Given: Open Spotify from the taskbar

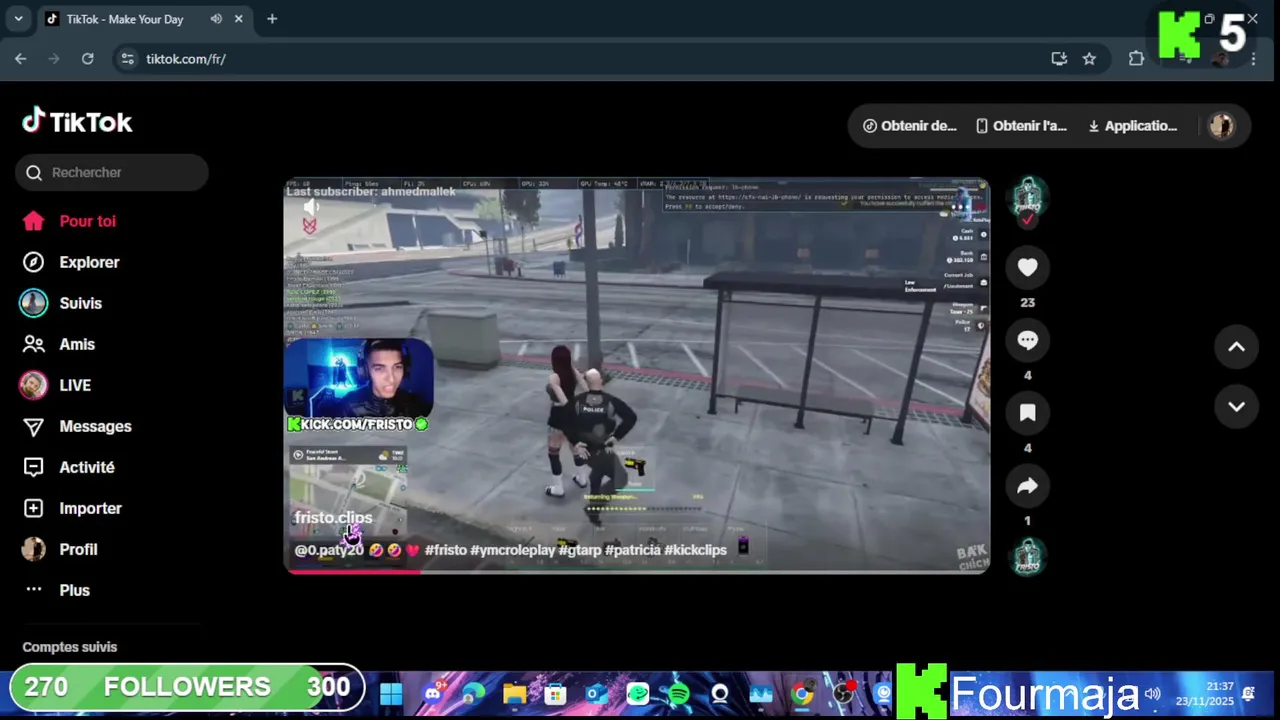Looking at the screenshot, I should 678,694.
